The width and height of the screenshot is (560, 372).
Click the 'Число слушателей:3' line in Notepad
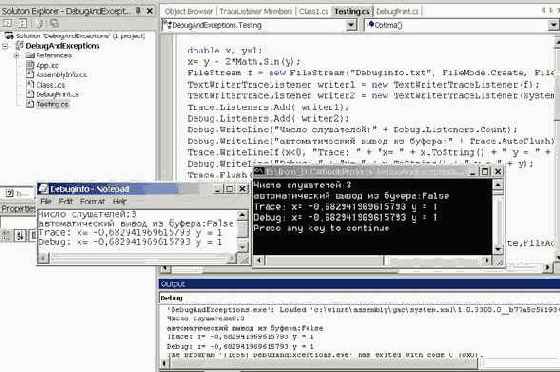point(87,214)
